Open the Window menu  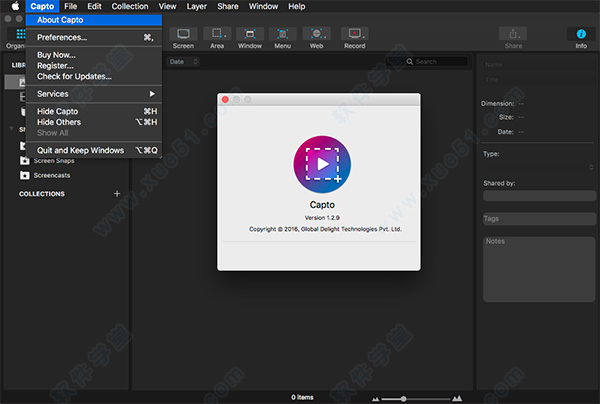click(x=263, y=6)
